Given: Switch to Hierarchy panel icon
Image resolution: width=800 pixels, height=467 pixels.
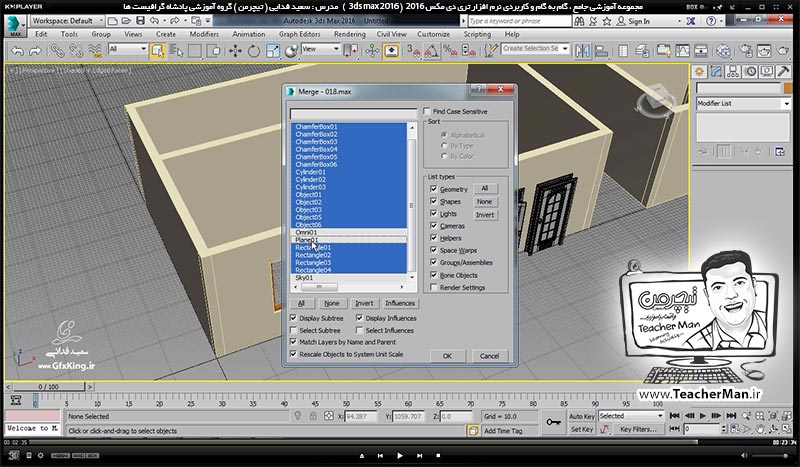Looking at the screenshot, I should coord(733,72).
